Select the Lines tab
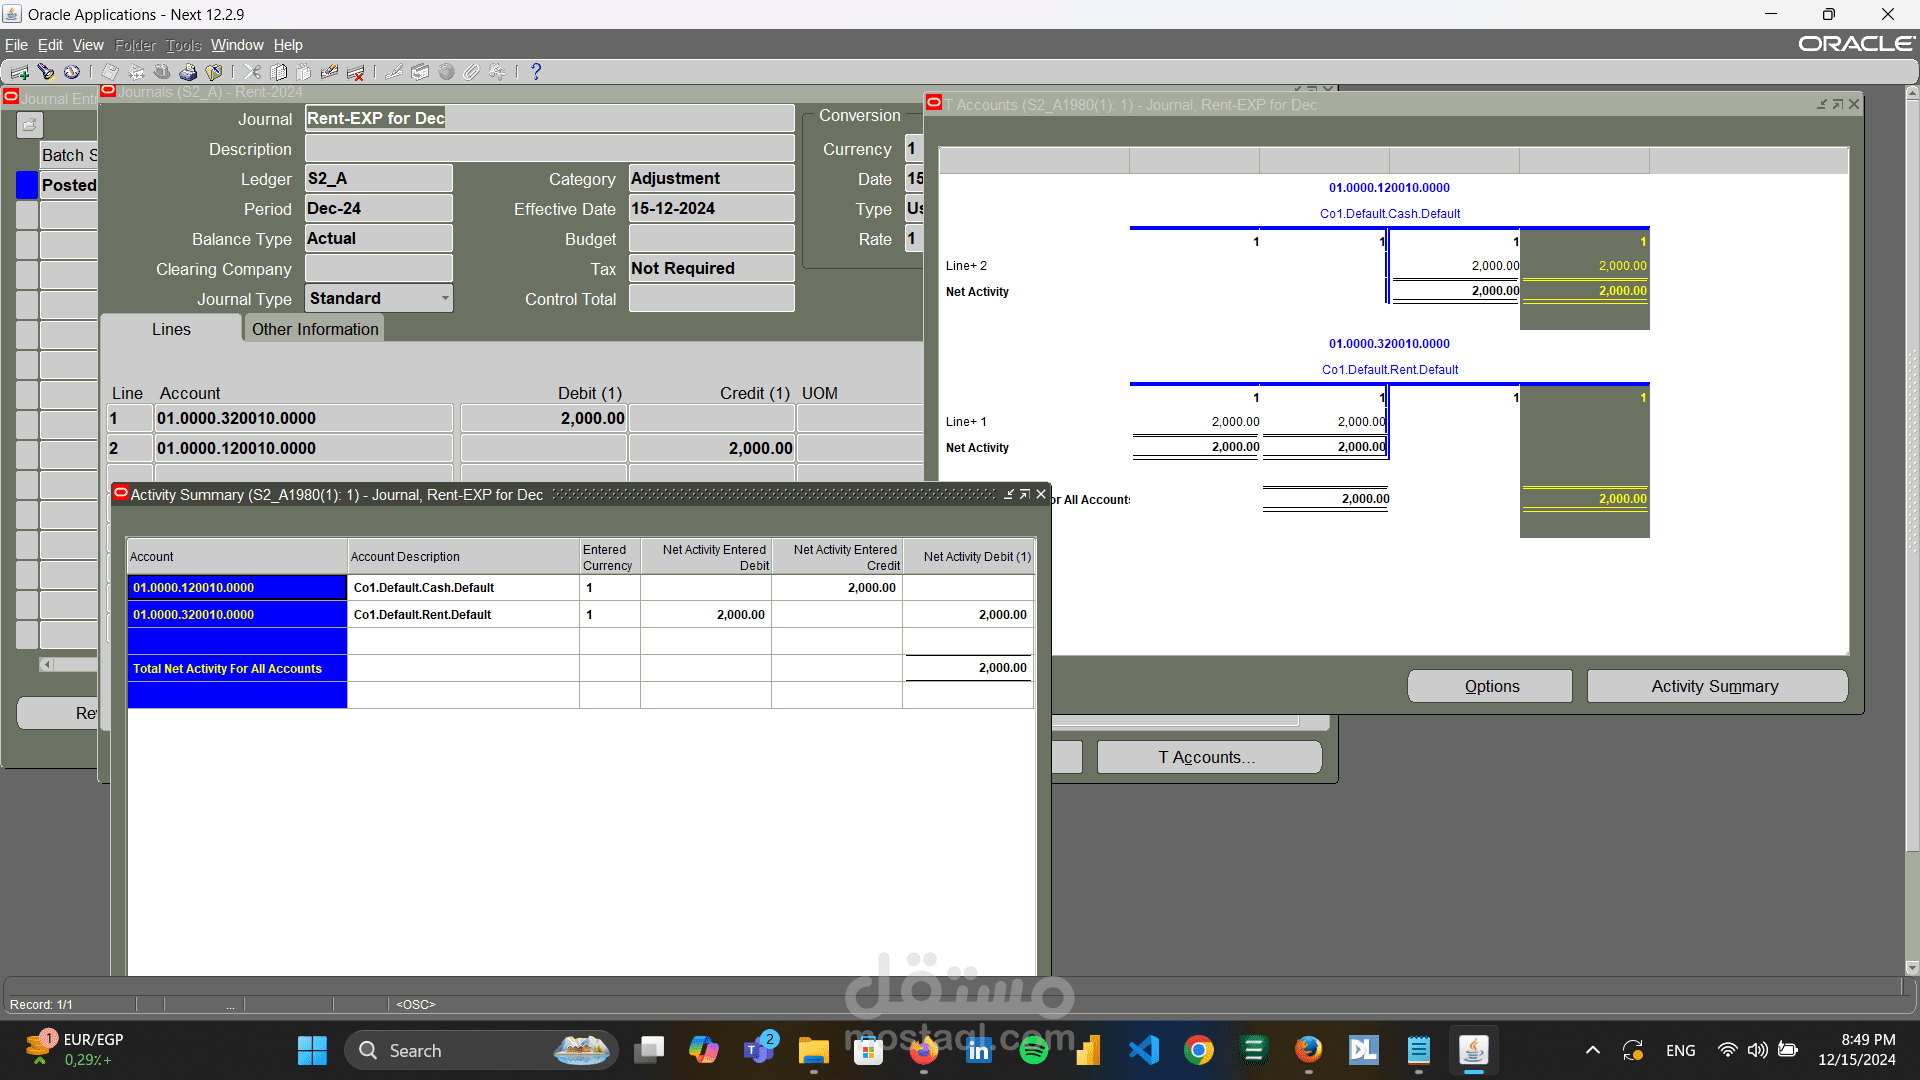1920x1080 pixels. click(171, 329)
